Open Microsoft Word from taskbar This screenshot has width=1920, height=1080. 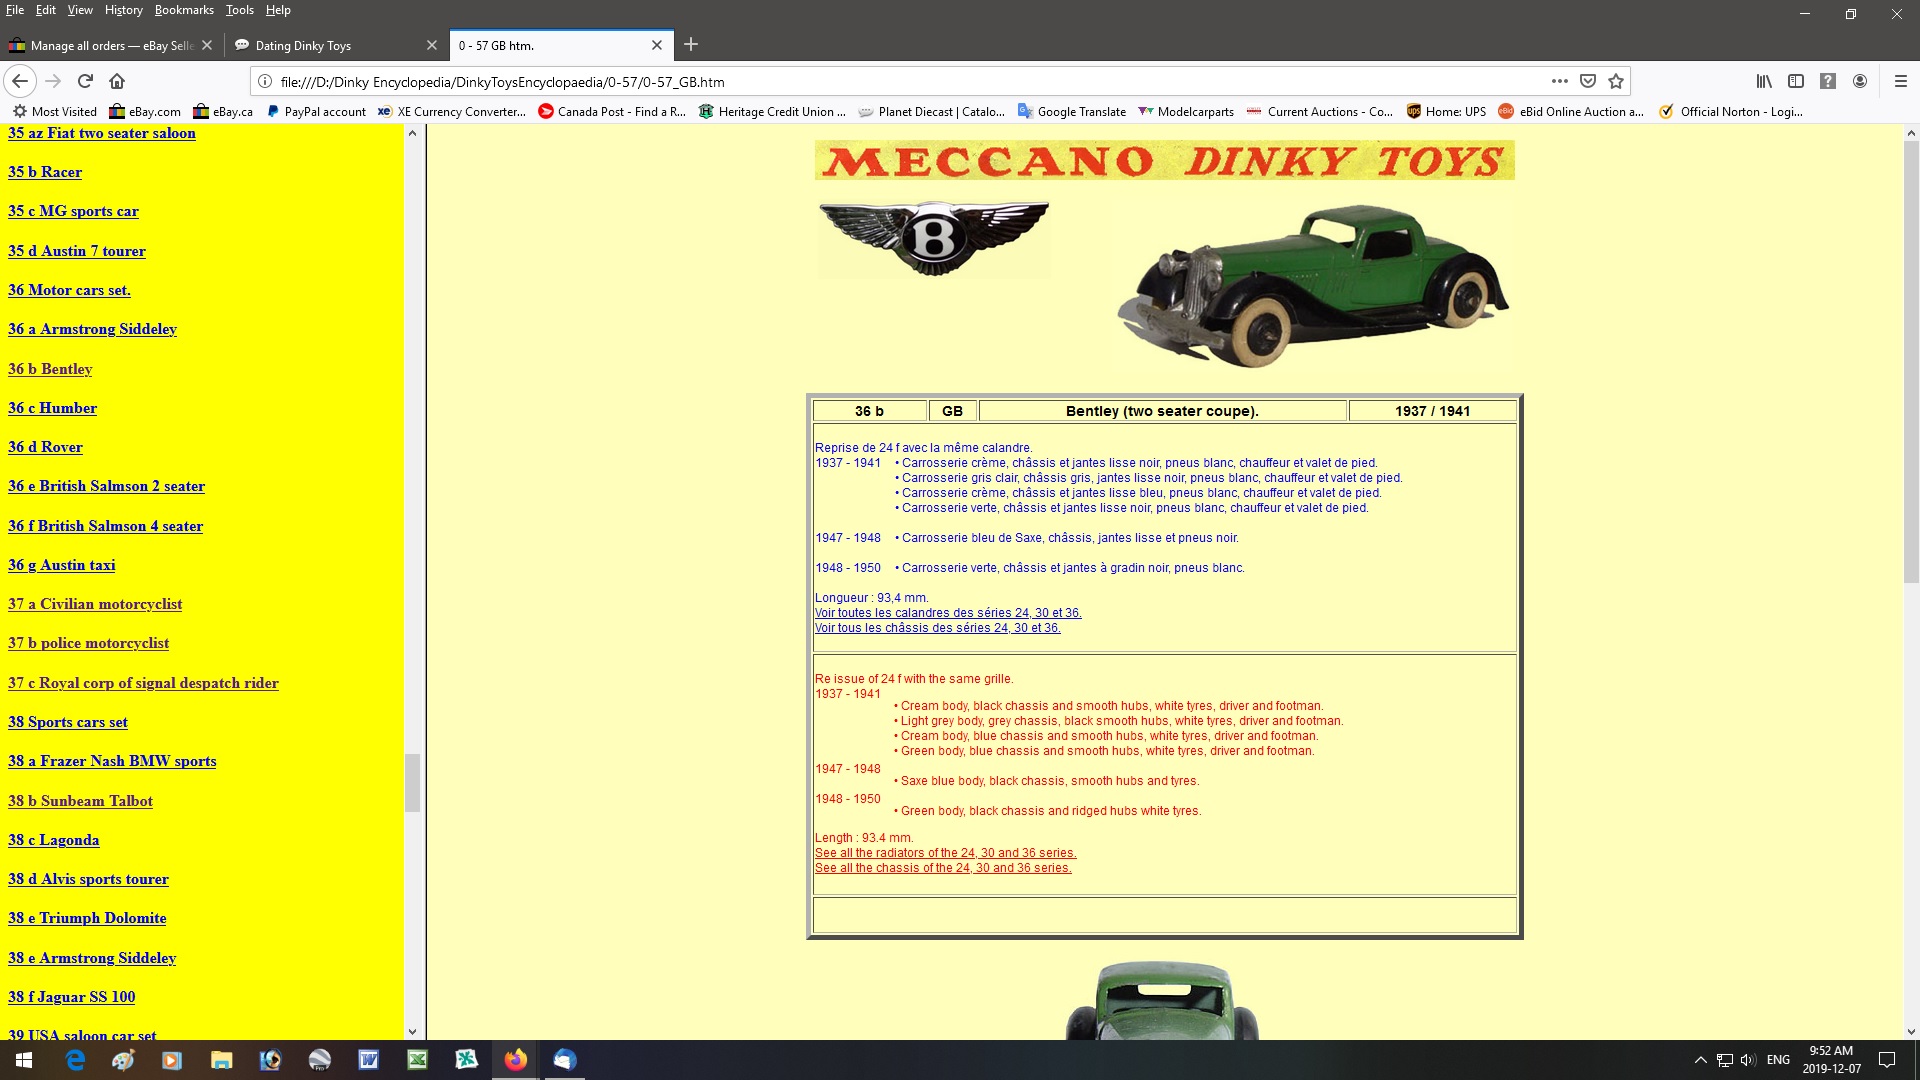coord(368,1060)
